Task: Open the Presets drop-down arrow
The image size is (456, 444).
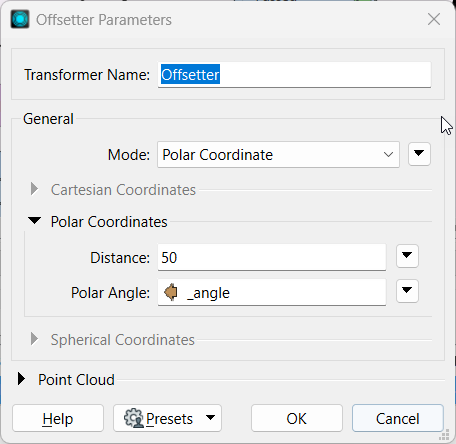Action: point(210,417)
